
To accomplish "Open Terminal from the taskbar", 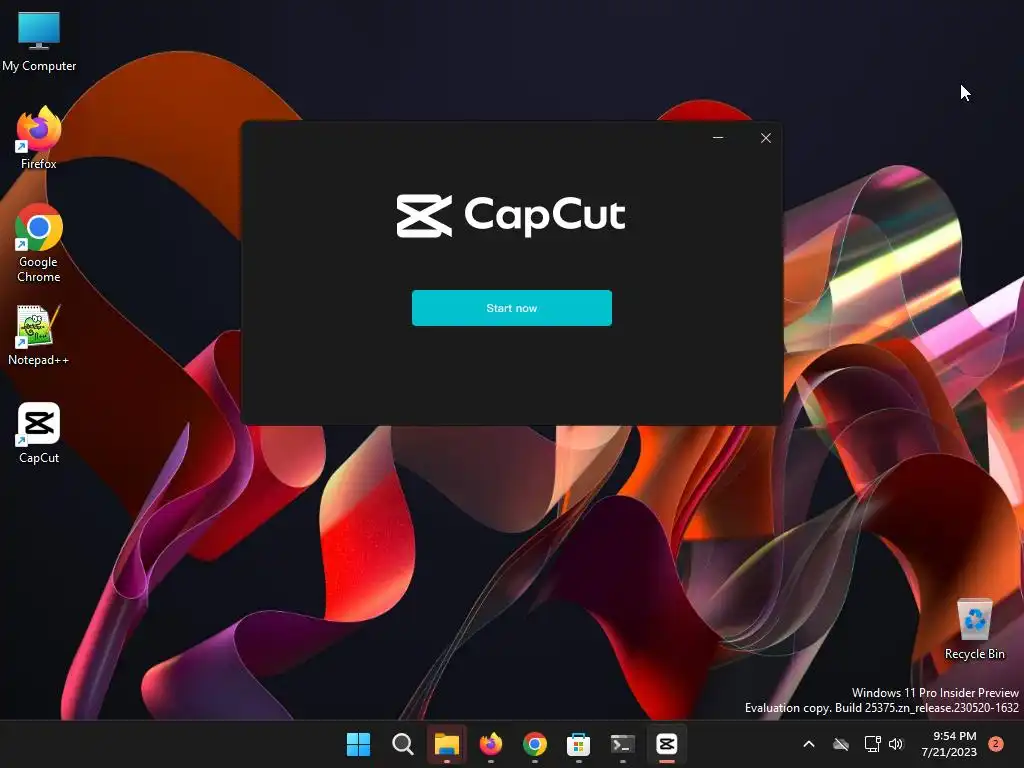I will click(622, 744).
